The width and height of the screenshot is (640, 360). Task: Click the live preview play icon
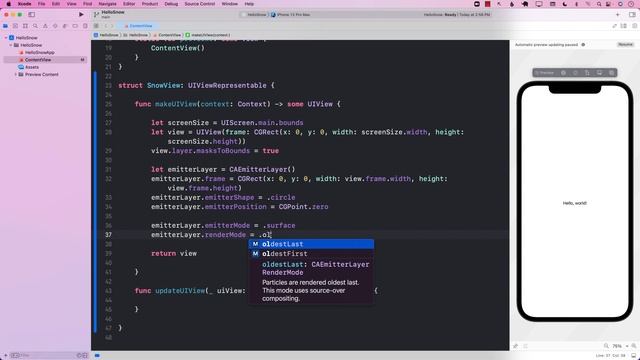[563, 73]
